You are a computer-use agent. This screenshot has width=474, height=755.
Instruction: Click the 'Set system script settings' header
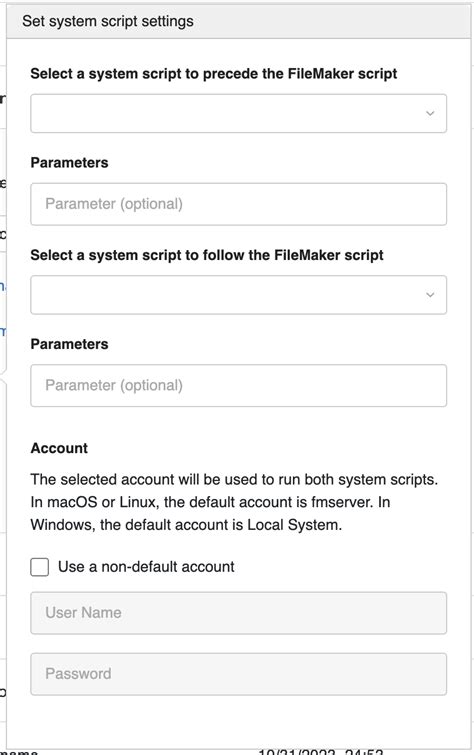click(x=108, y=21)
